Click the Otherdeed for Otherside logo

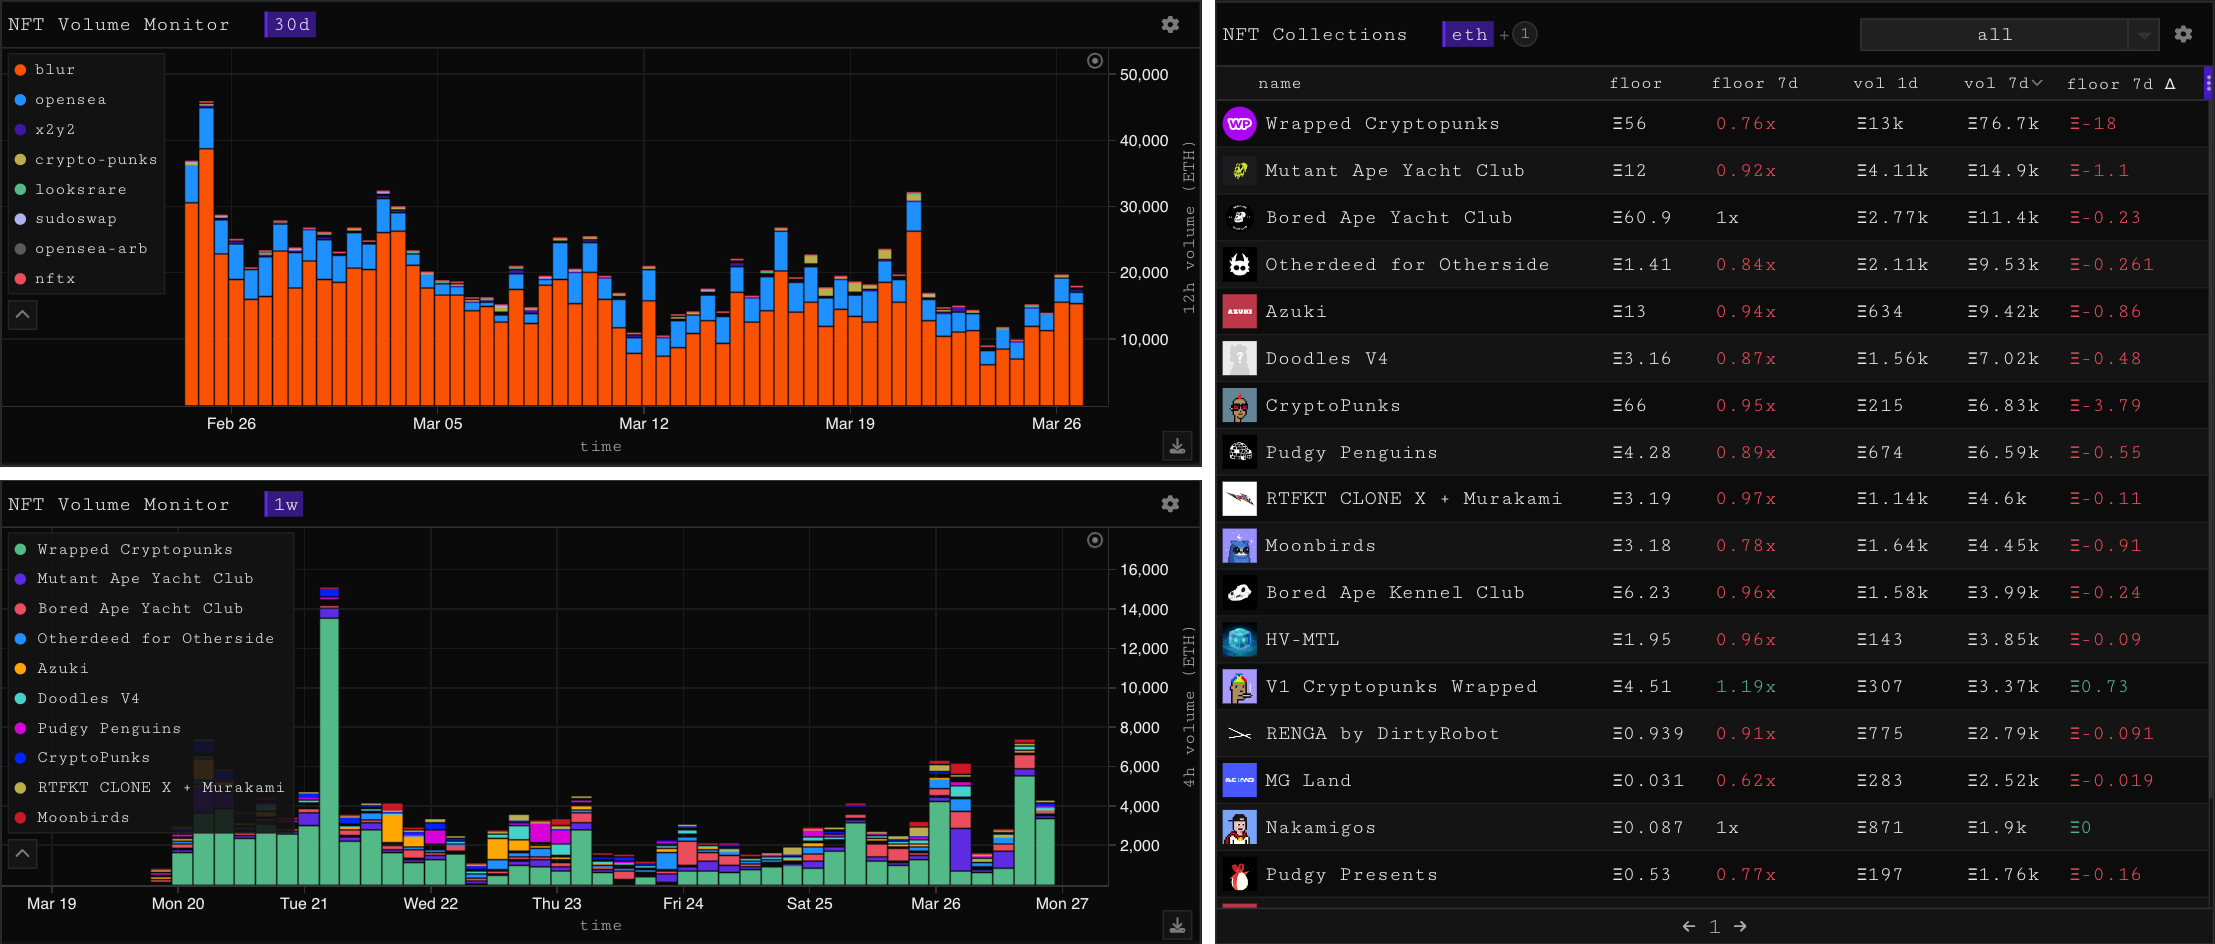click(1240, 265)
